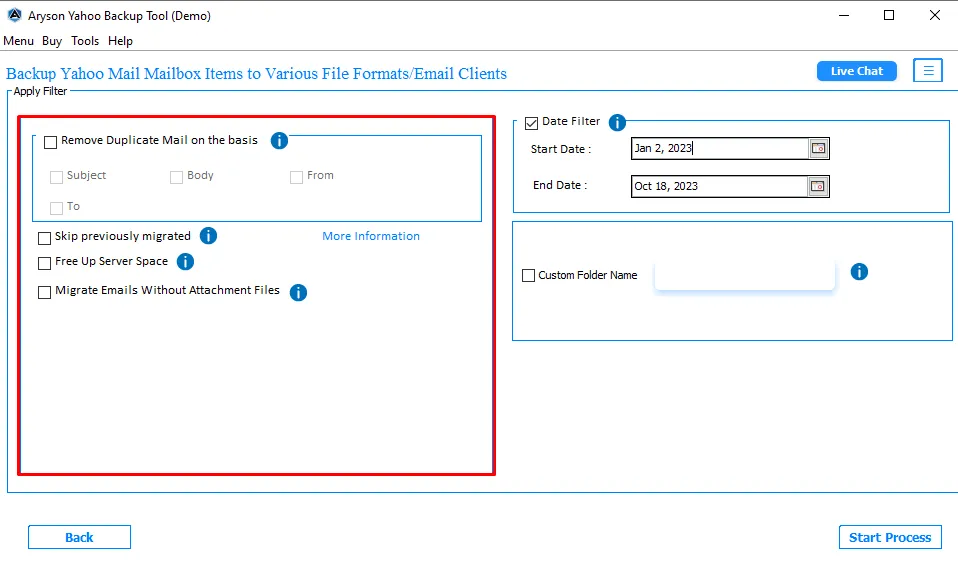Click the Live Chat button

coord(857,71)
